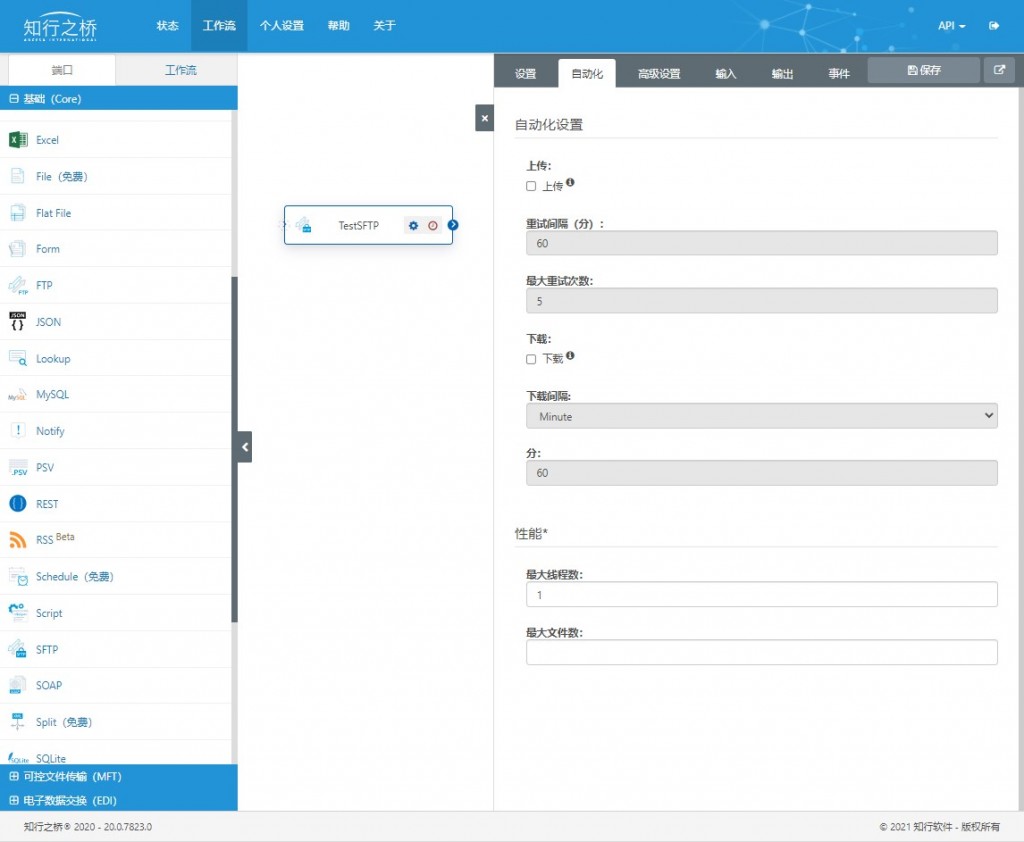Click the JSON connector icon
Image resolution: width=1024 pixels, height=842 pixels.
coord(18,321)
